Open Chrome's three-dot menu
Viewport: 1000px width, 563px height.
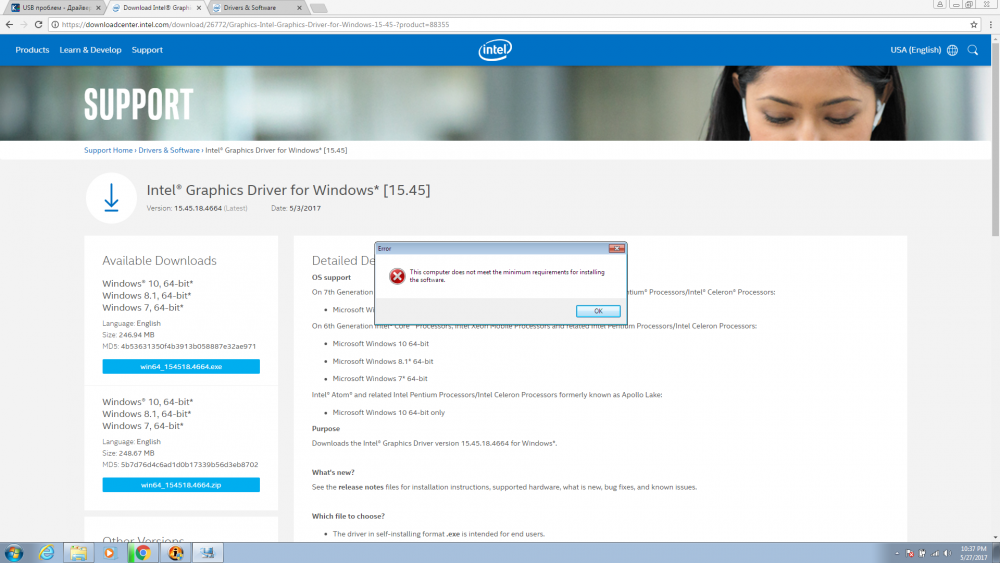[x=990, y=24]
